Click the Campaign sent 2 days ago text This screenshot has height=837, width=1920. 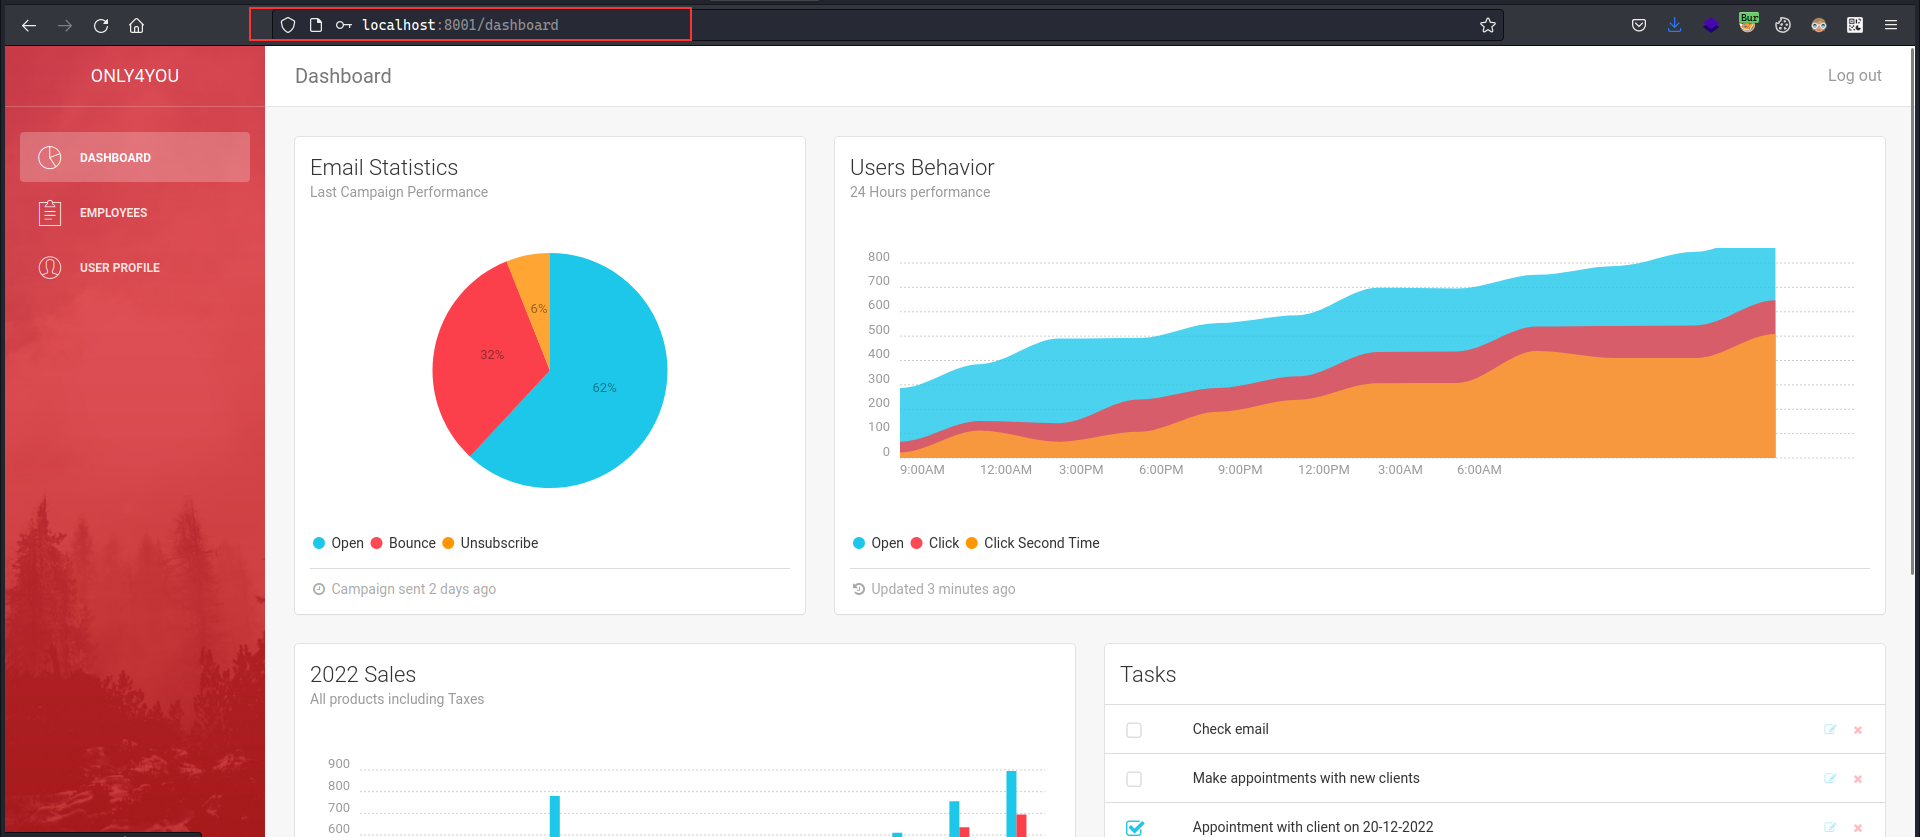(414, 589)
